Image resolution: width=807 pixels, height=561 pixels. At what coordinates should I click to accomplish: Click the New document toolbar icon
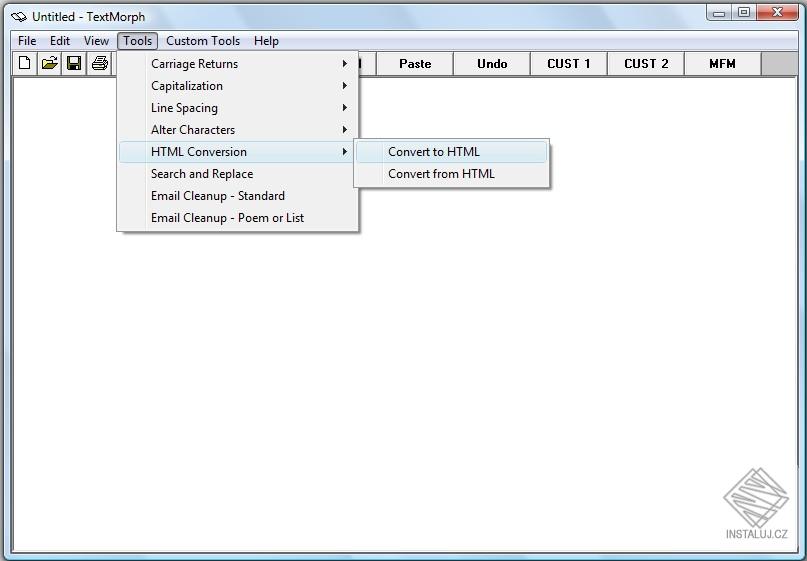[x=24, y=63]
